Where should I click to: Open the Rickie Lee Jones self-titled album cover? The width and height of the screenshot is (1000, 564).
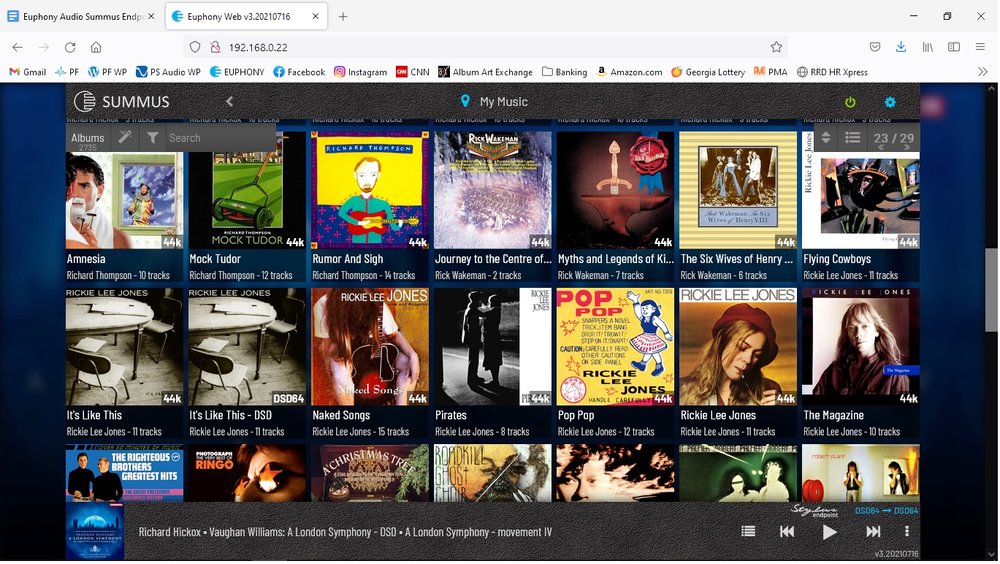click(x=739, y=346)
